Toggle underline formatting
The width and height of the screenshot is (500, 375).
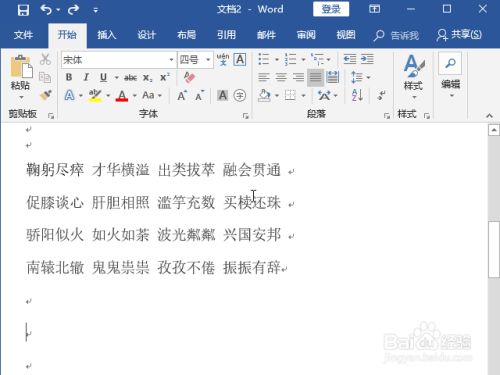103,77
